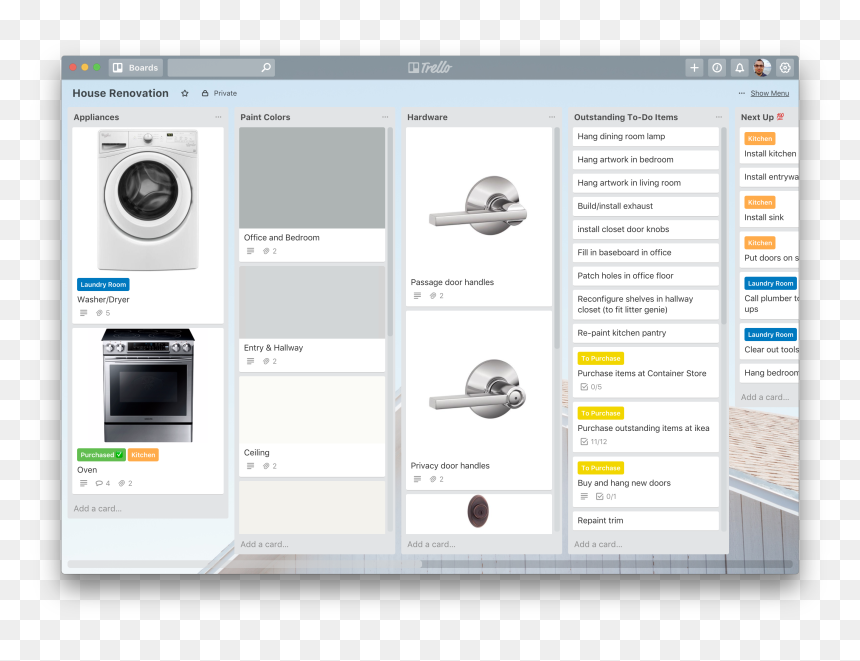
Task: Open the settings gear icon
Action: click(x=785, y=67)
